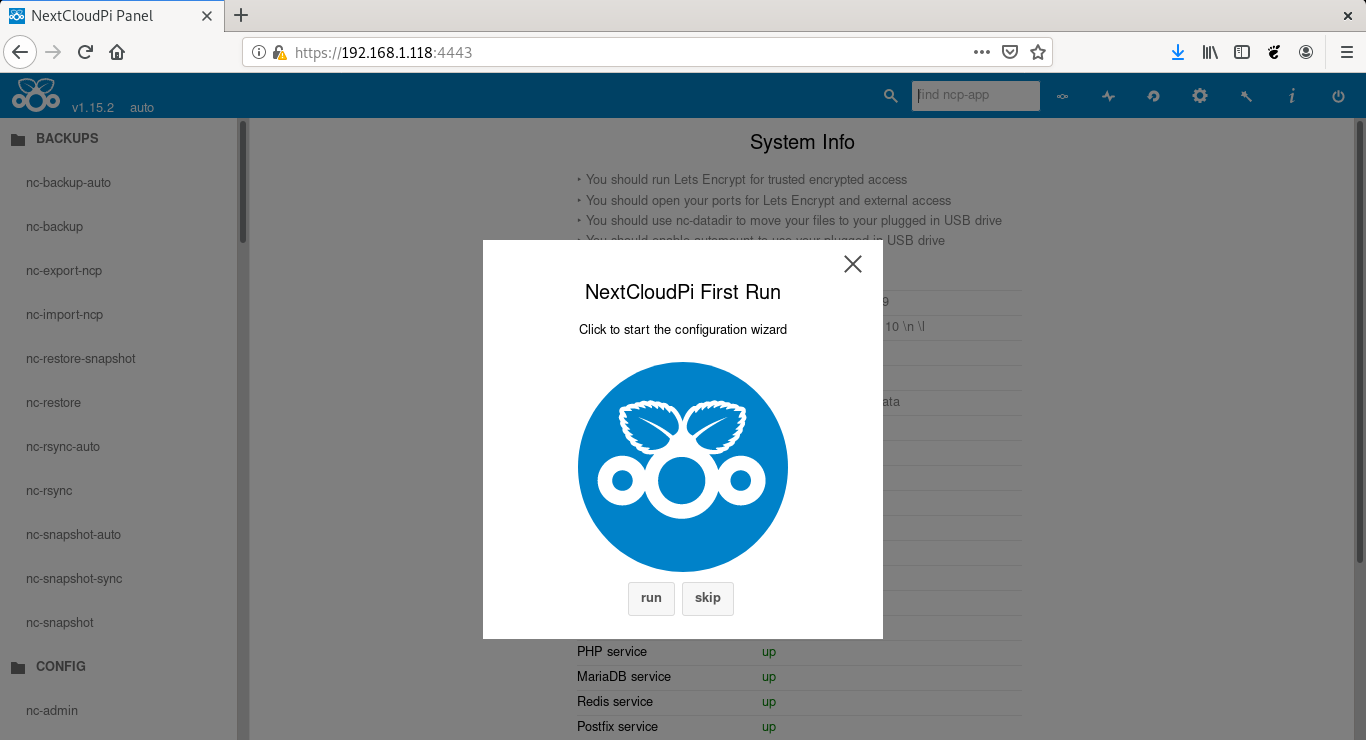The height and width of the screenshot is (740, 1366).
Task: Go to browser home page
Action: click(x=117, y=52)
